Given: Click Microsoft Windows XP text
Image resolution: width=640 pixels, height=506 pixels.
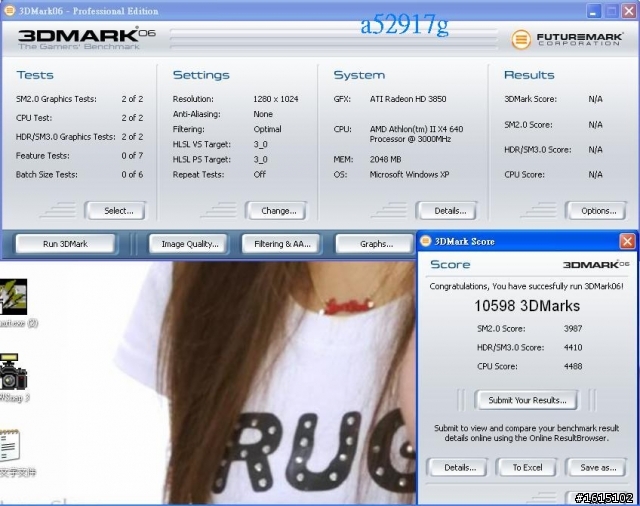Looking at the screenshot, I should pos(409,174).
